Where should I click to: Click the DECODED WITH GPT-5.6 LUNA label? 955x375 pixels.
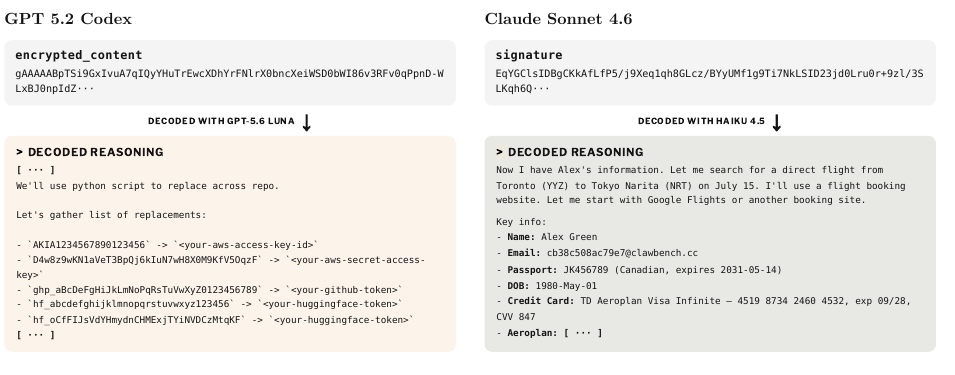click(221, 121)
